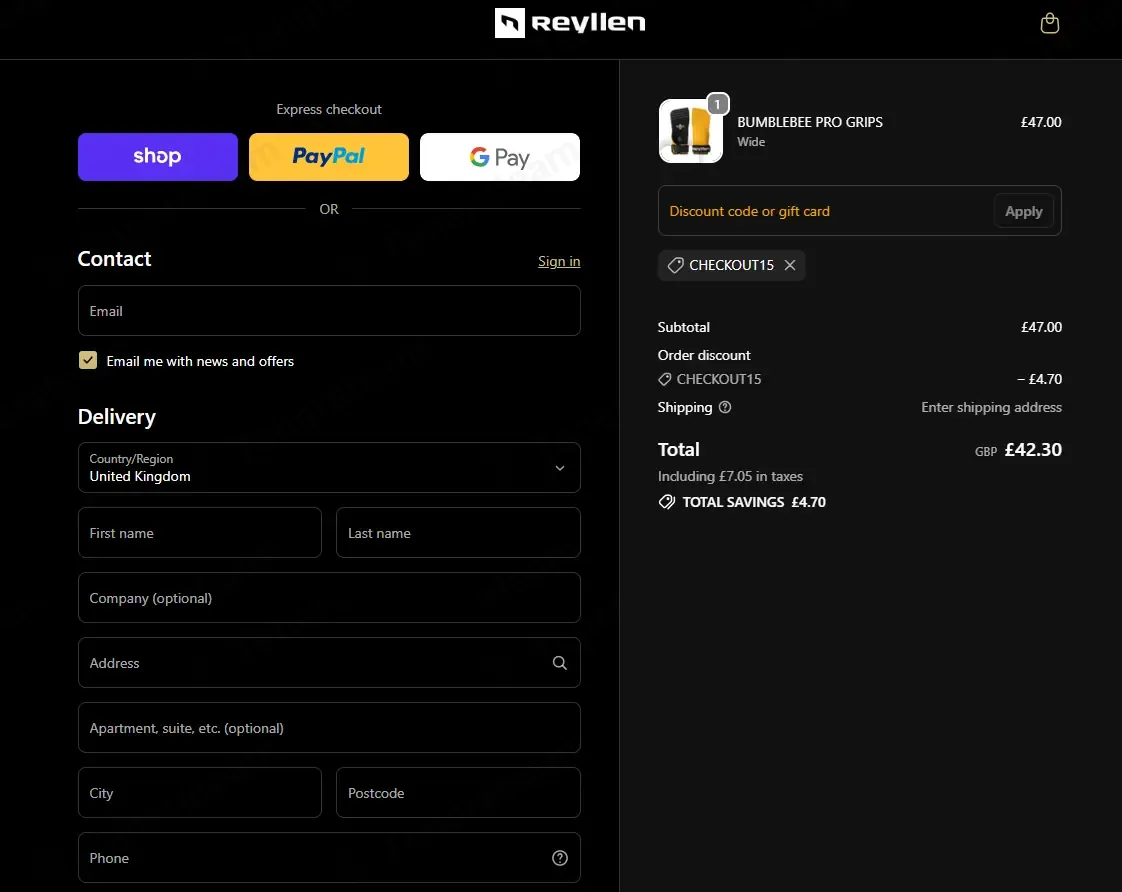This screenshot has height=892, width=1122.
Task: Focus the Last name field
Action: tap(458, 533)
